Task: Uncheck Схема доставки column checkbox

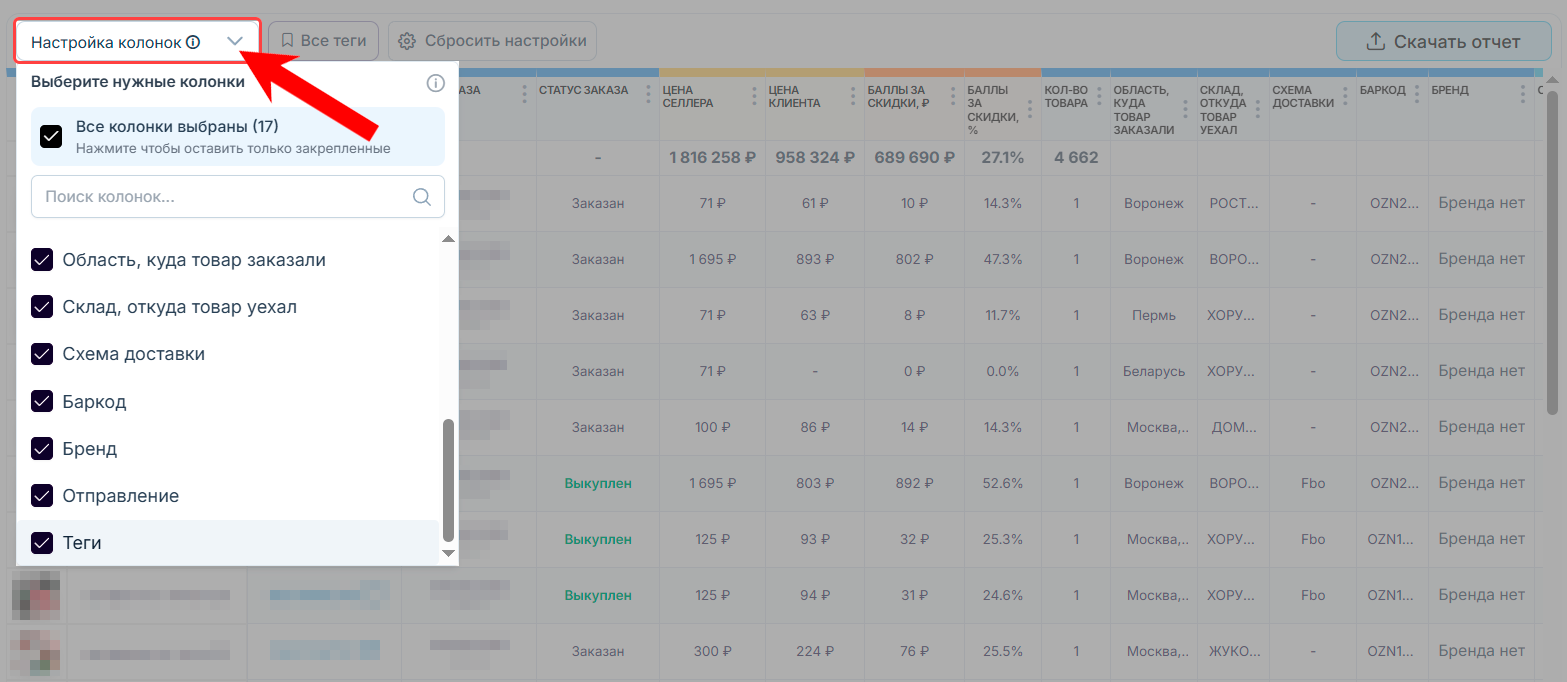Action: click(42, 354)
